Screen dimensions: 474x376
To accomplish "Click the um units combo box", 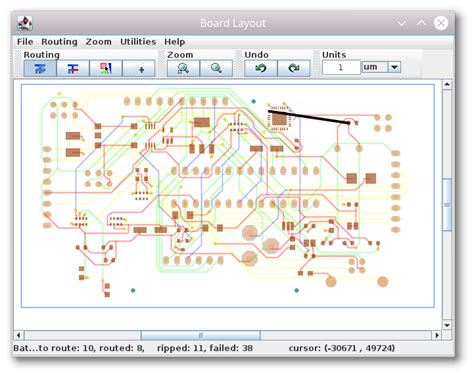I will 381,67.
